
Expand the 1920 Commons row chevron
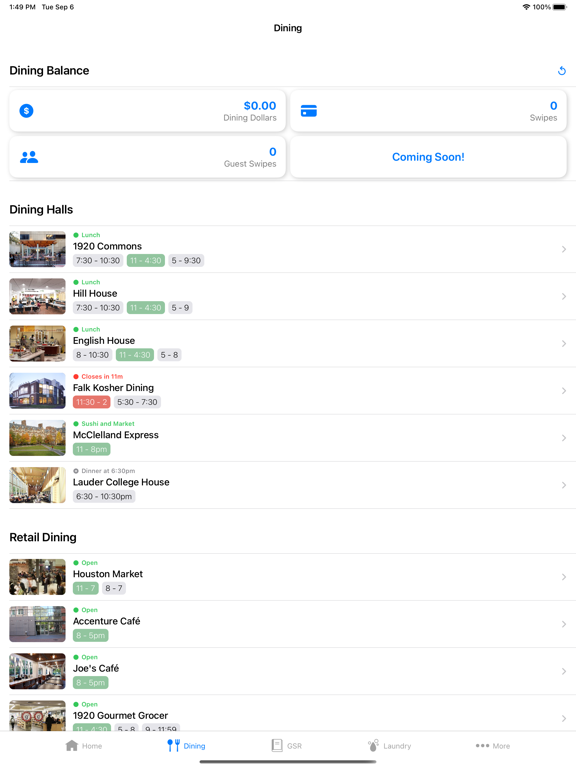coord(564,249)
